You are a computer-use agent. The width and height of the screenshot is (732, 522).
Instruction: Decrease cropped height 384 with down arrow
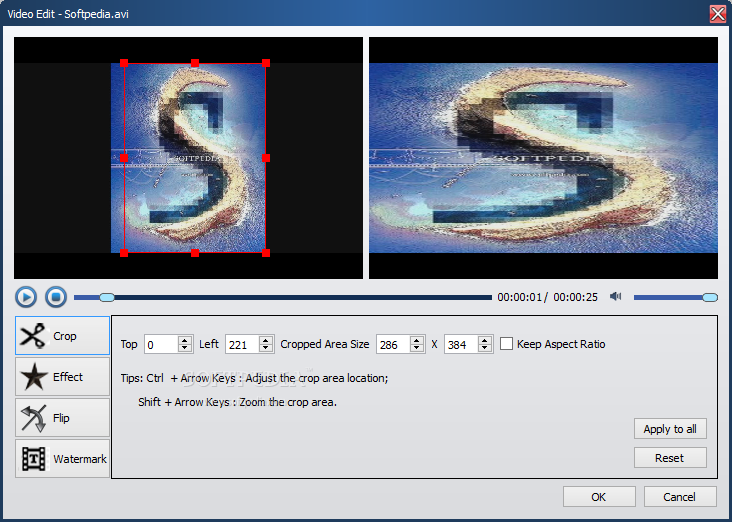click(485, 348)
